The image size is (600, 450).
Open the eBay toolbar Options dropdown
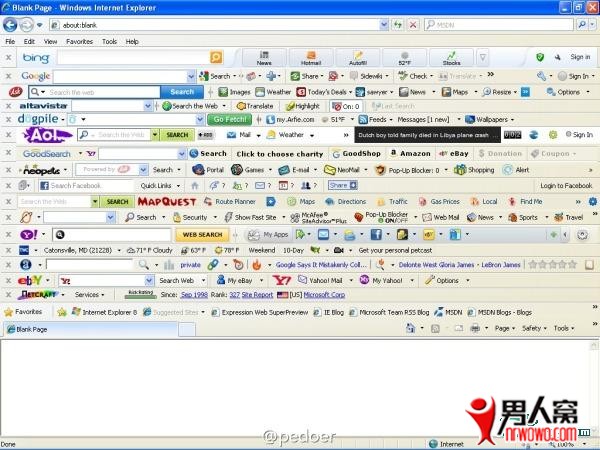pyautogui.click(x=447, y=280)
